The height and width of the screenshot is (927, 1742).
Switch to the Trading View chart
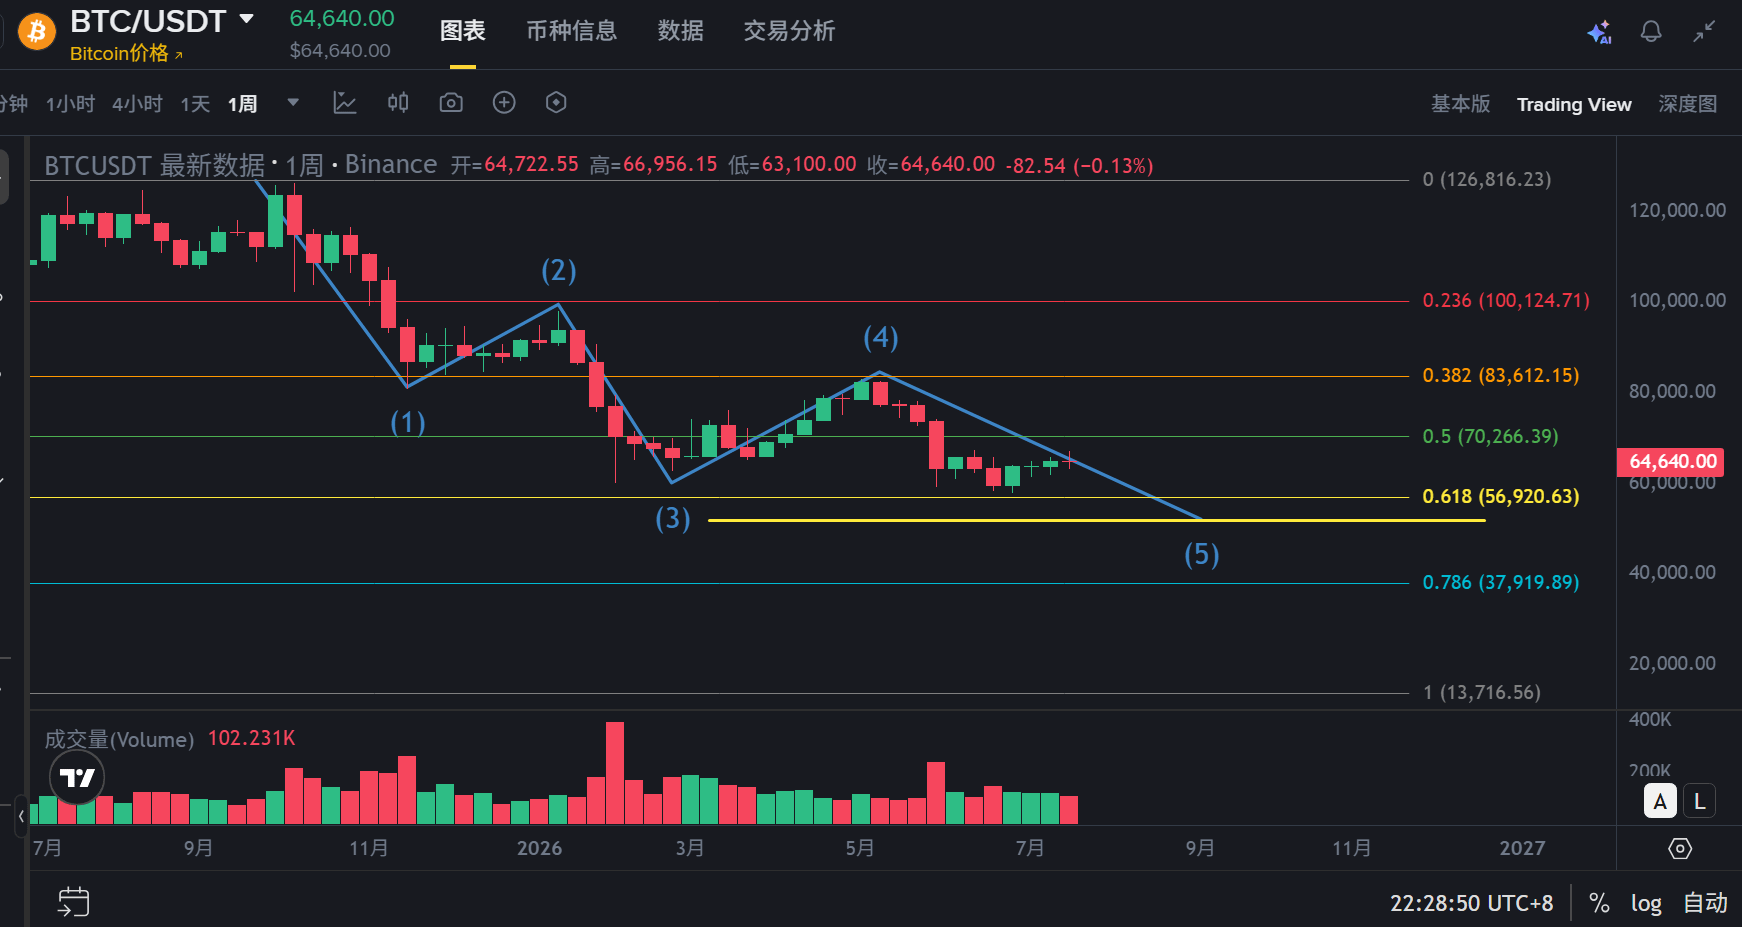[1574, 104]
